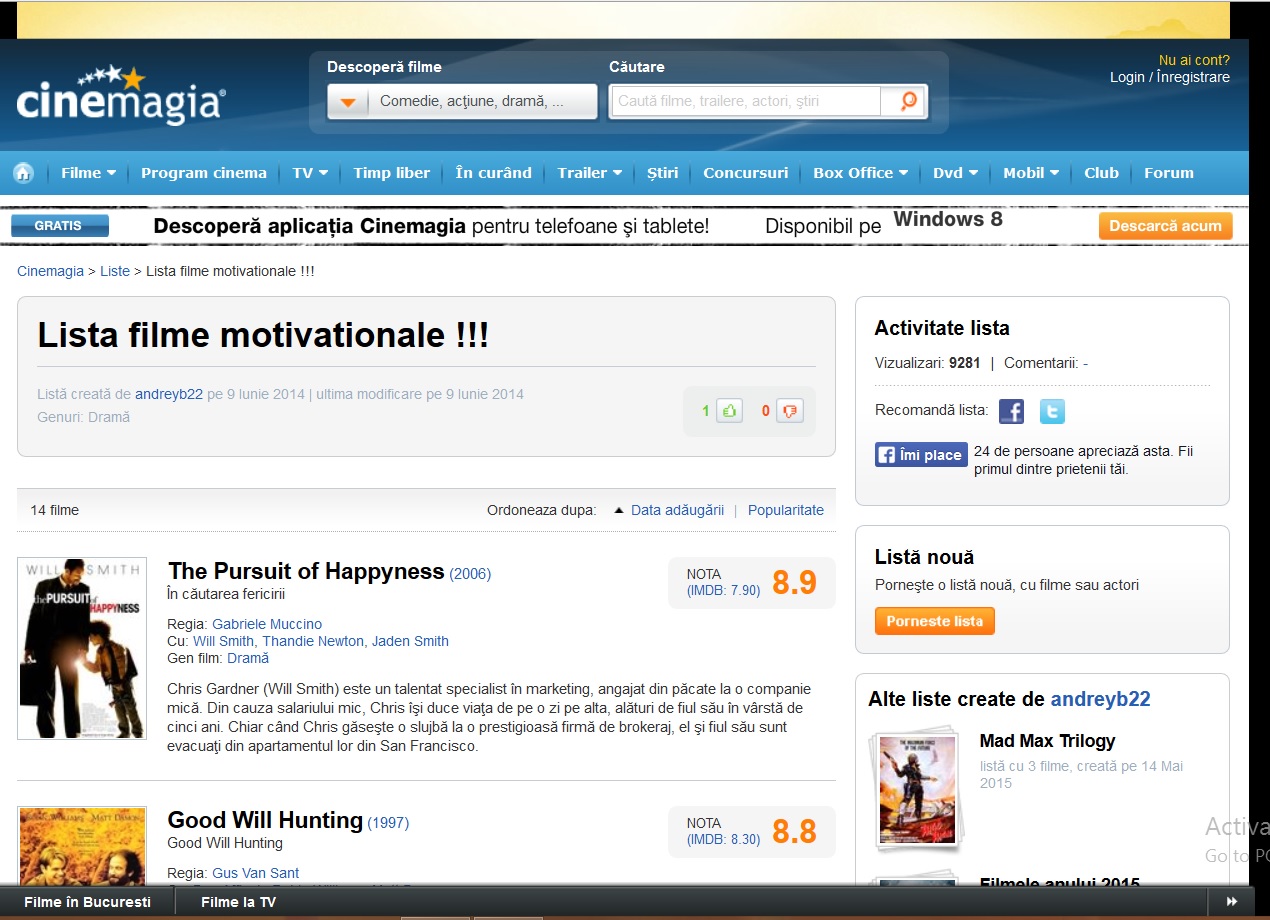Open Știri menu item

tap(662, 173)
